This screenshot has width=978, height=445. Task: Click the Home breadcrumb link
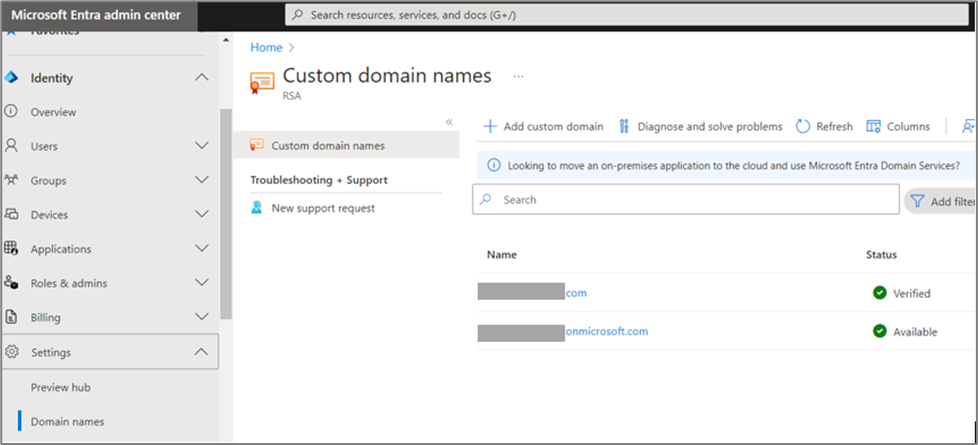266,47
